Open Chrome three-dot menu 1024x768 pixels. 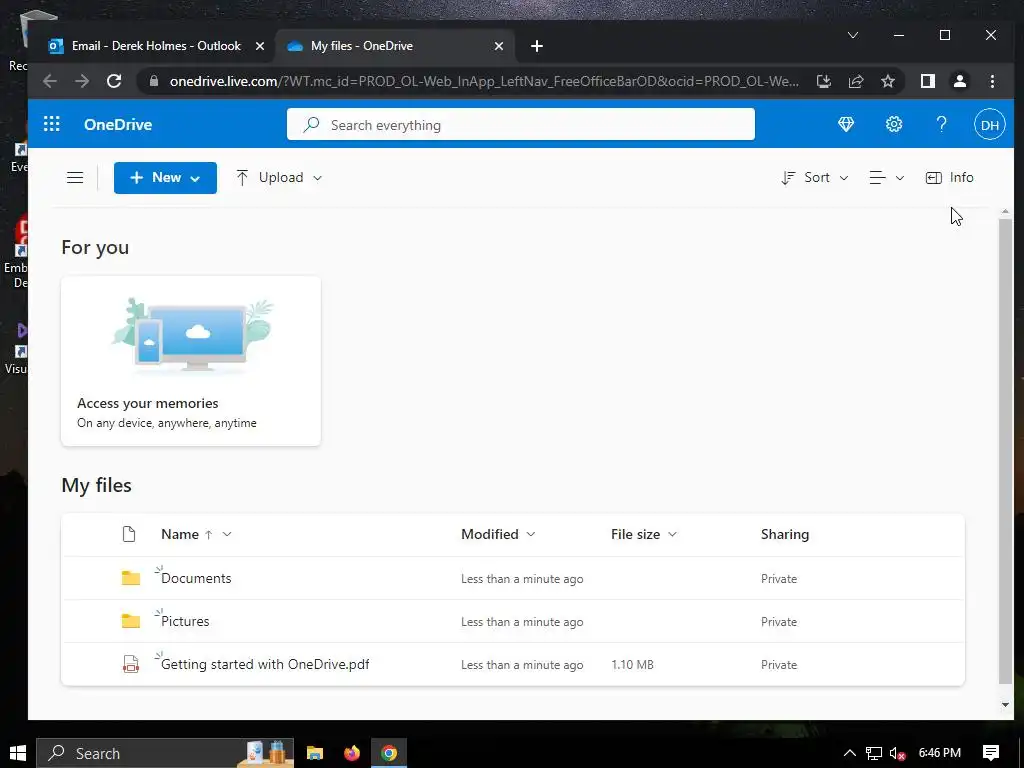point(992,81)
